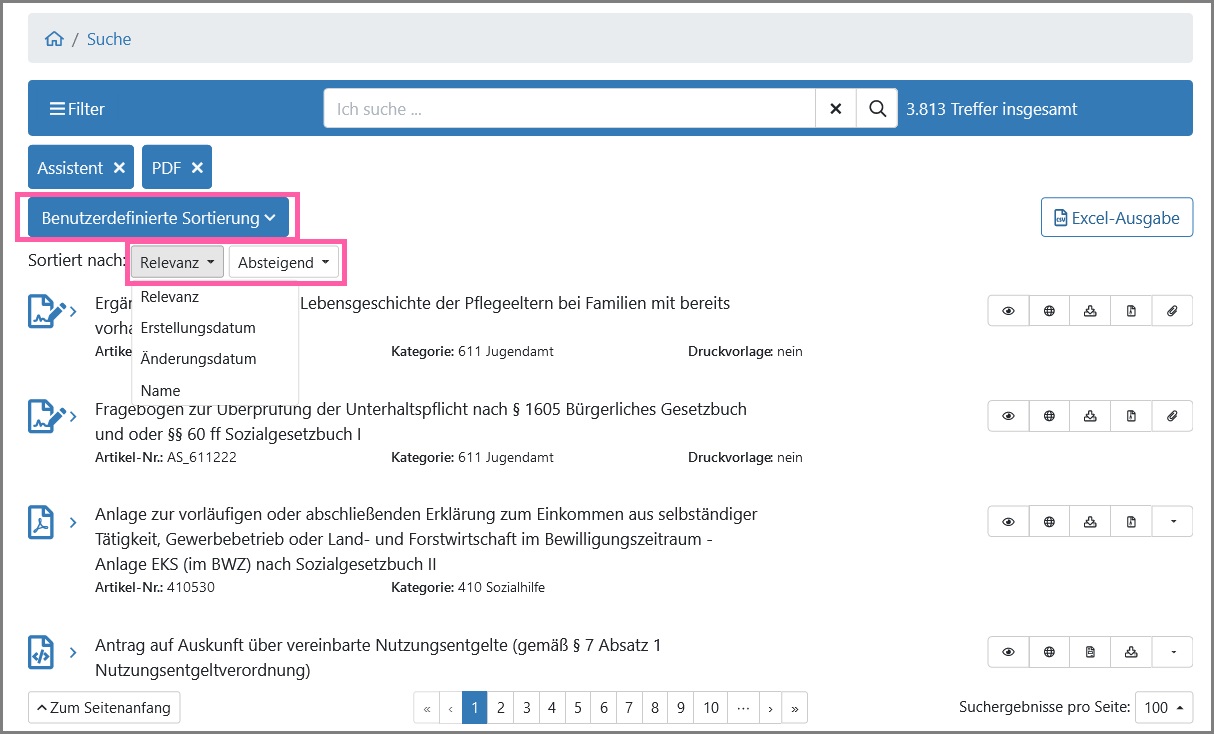The width and height of the screenshot is (1214, 734).
Task: Expand the Anlage EKS entry chevron
Action: pyautogui.click(x=73, y=522)
